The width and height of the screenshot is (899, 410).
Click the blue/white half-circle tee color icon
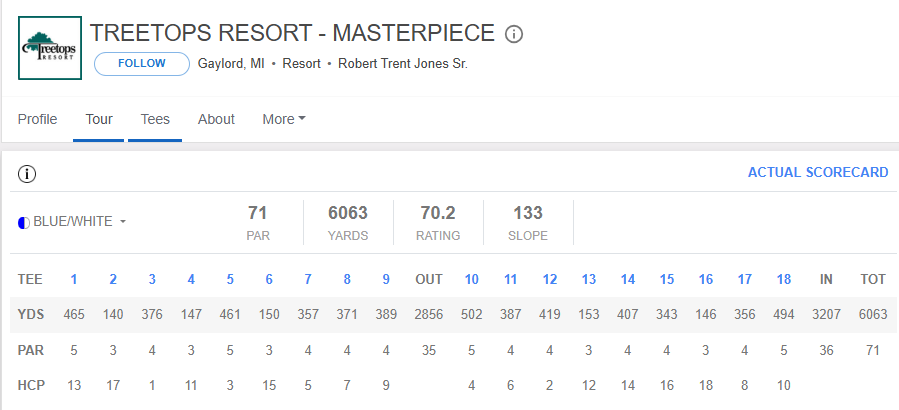point(24,222)
